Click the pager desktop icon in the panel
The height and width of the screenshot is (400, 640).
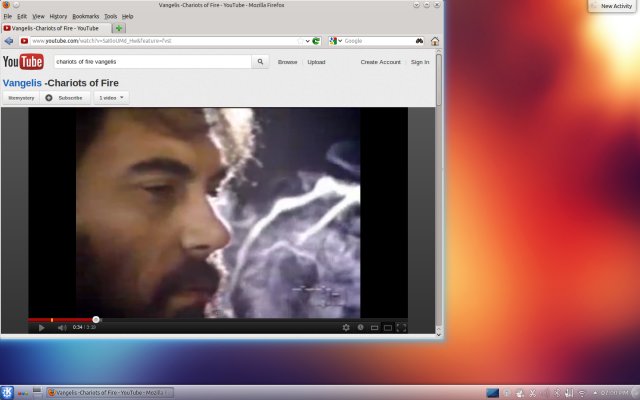pos(37,393)
